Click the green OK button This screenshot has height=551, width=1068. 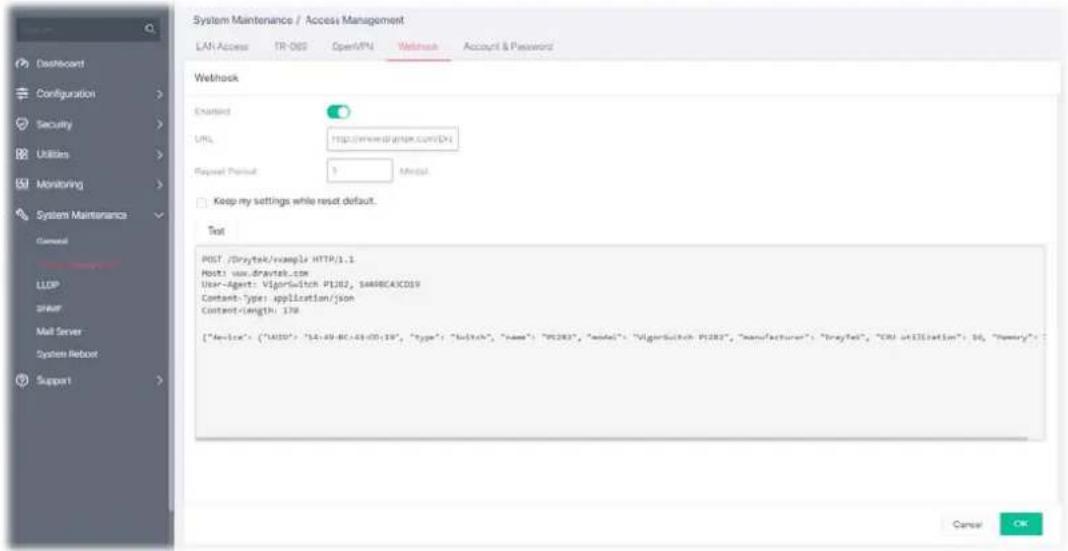pos(1020,524)
